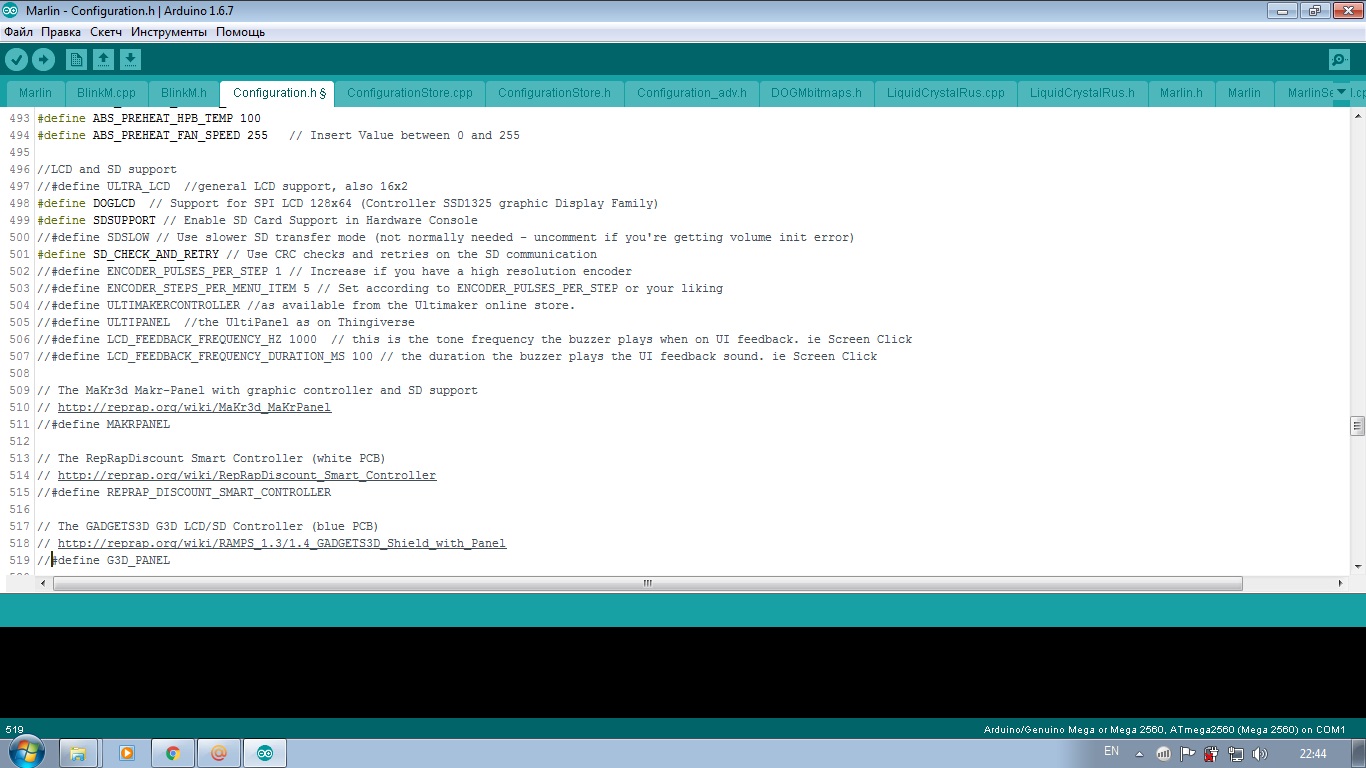The height and width of the screenshot is (768, 1366).
Task: Click the '#define ABS_PREHEAT_HPB_TEMP 100' line
Action: click(149, 119)
